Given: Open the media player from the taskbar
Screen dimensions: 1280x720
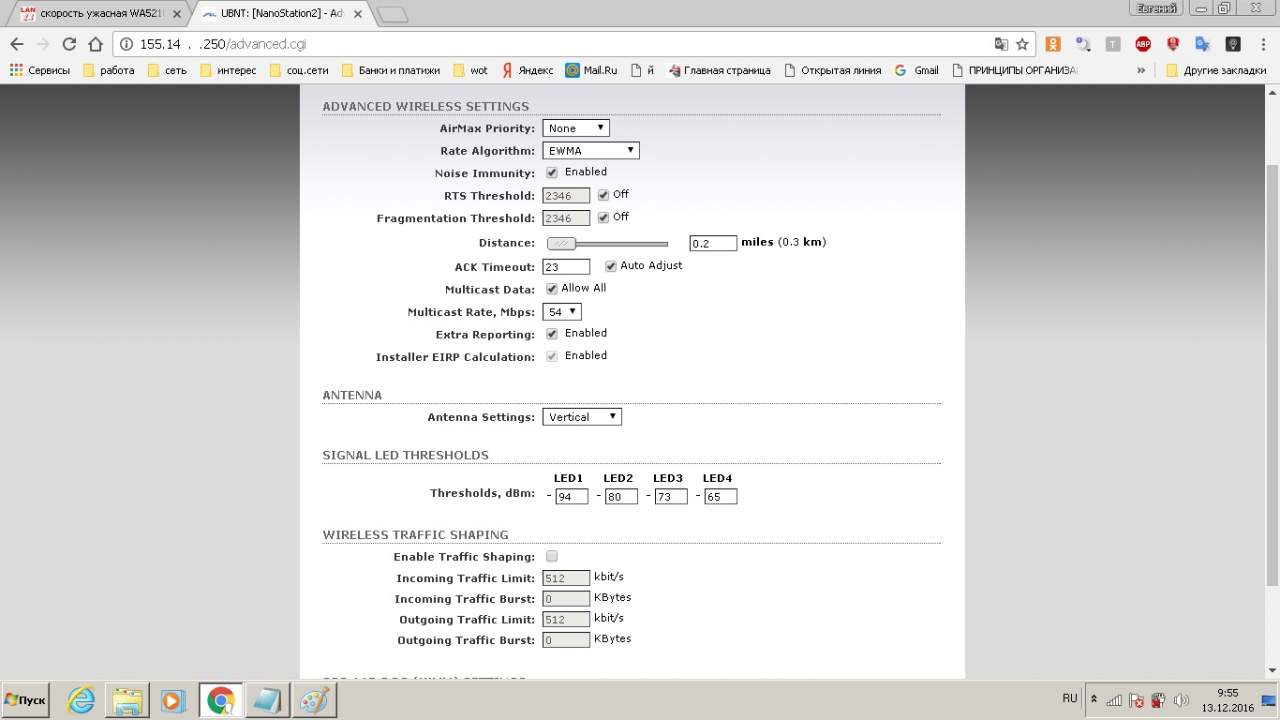Looking at the screenshot, I should pyautogui.click(x=173, y=700).
